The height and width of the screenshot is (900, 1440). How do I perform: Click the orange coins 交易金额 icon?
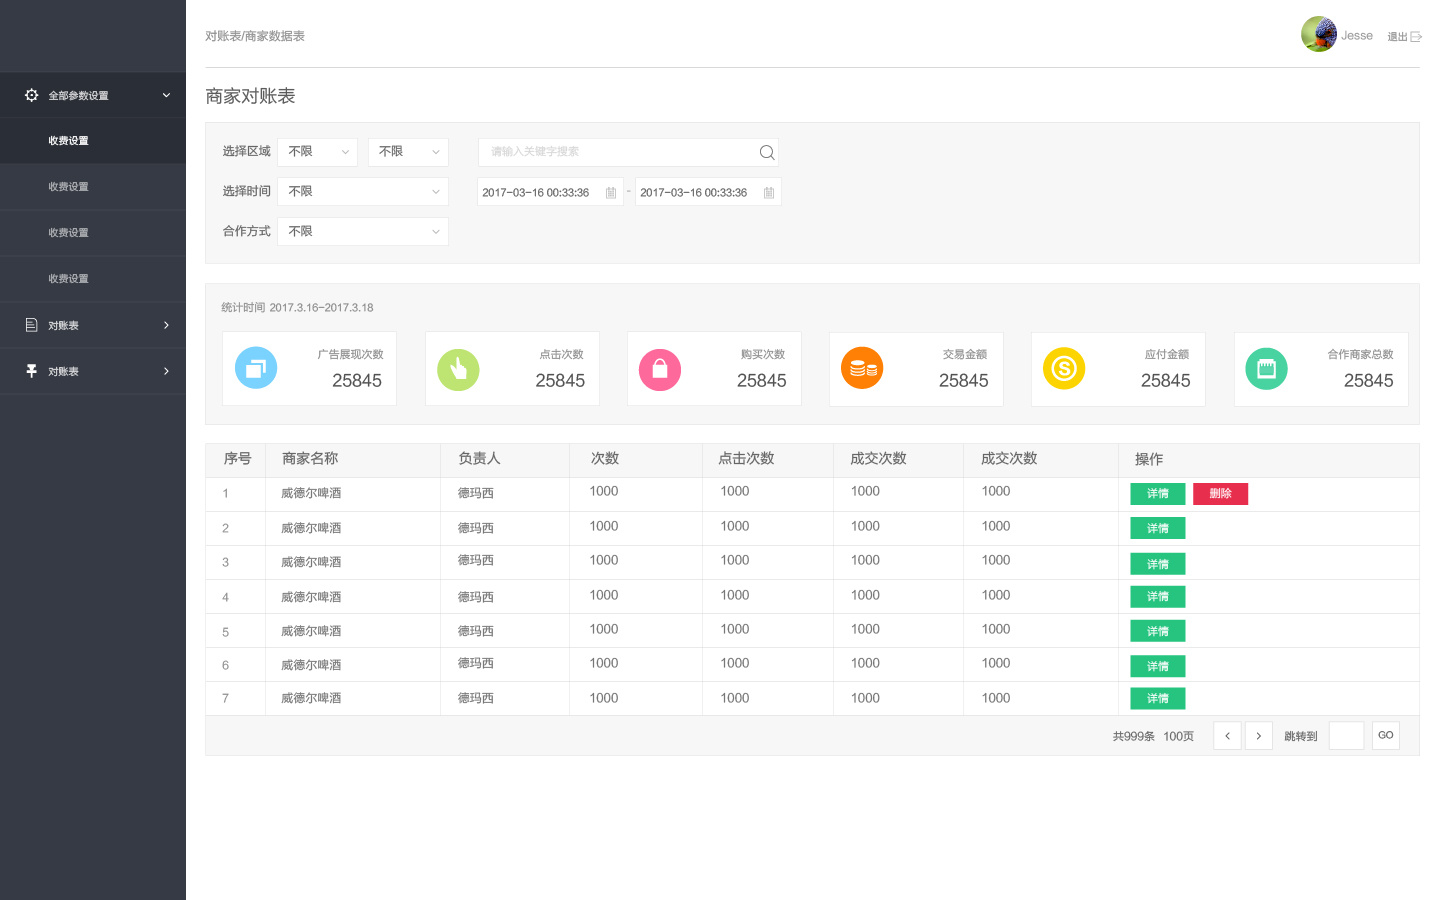862,368
